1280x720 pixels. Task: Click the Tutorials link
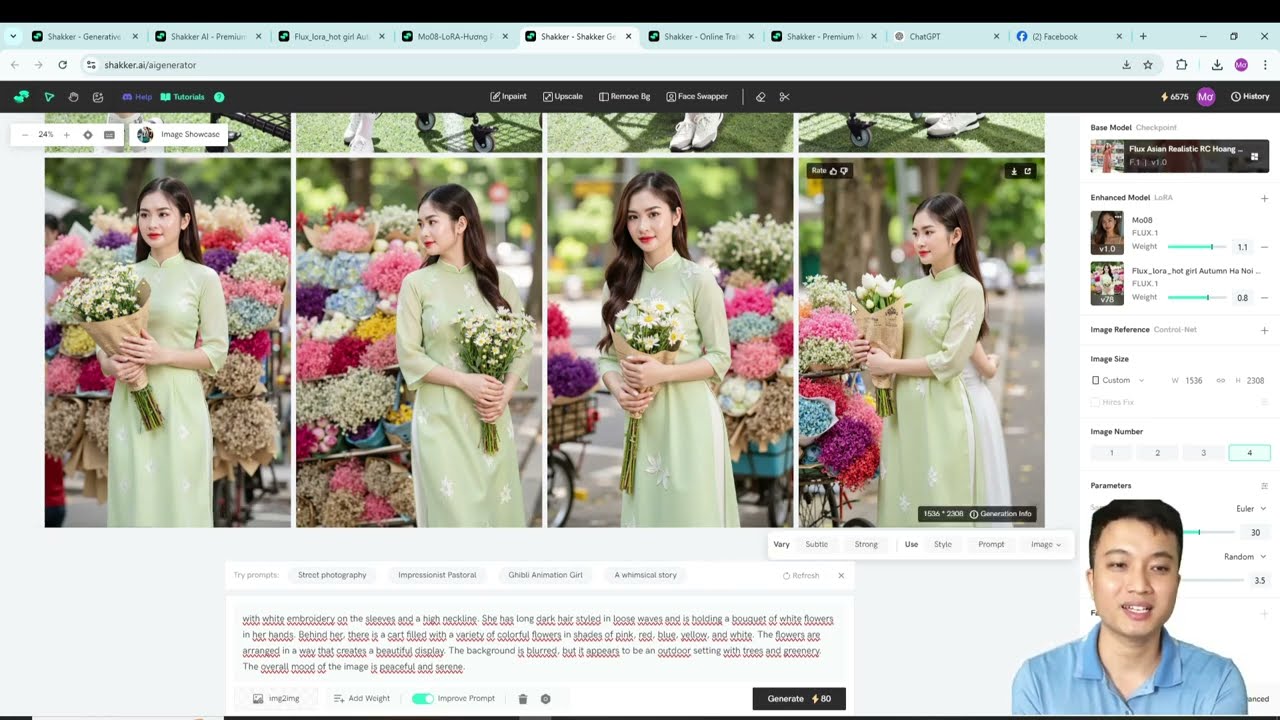click(182, 97)
